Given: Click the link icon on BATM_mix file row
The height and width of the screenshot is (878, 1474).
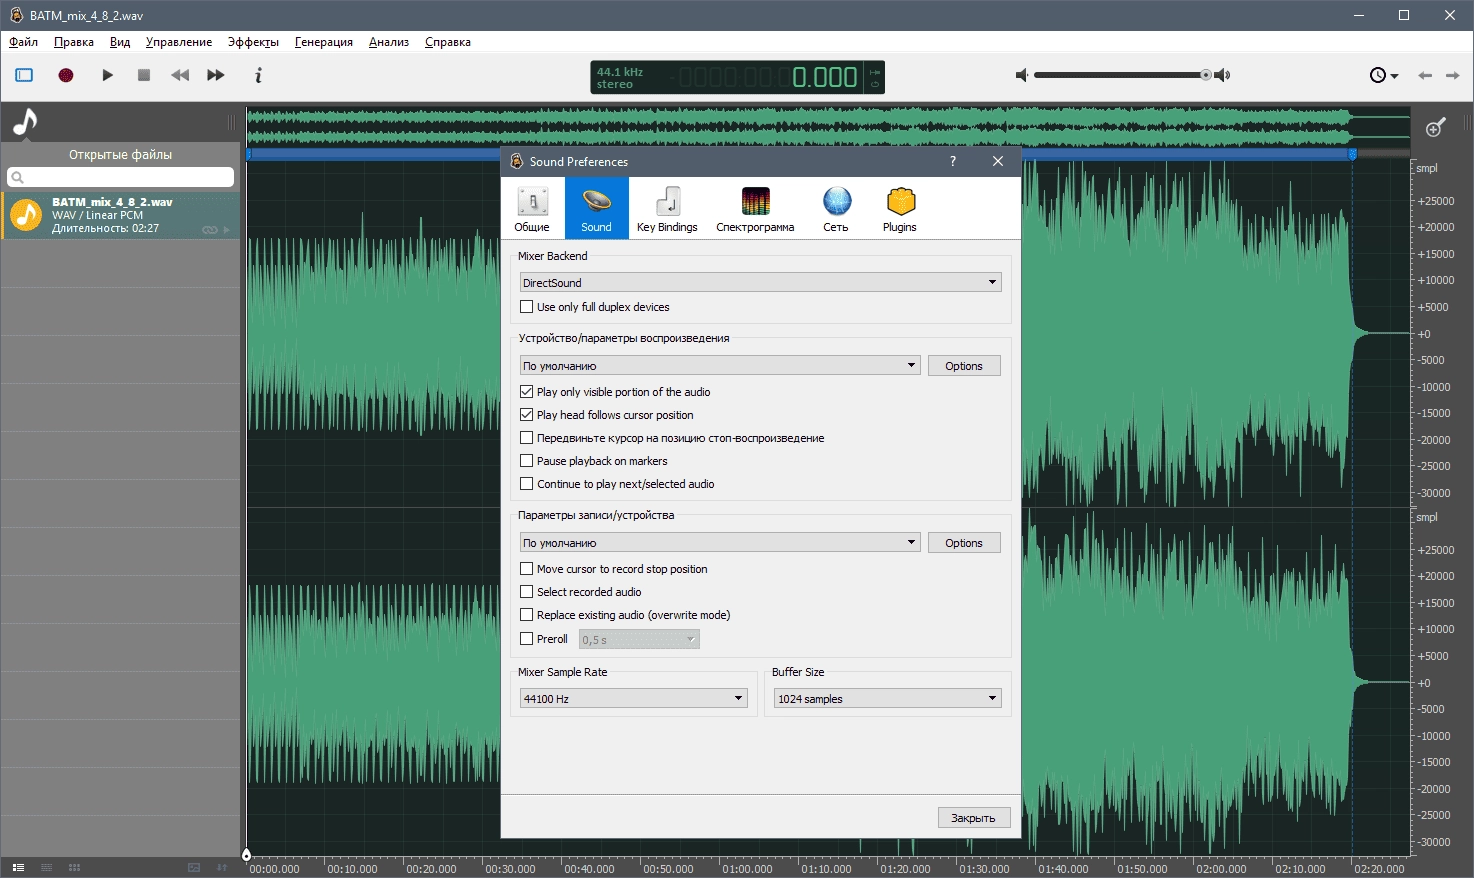Looking at the screenshot, I should (209, 230).
